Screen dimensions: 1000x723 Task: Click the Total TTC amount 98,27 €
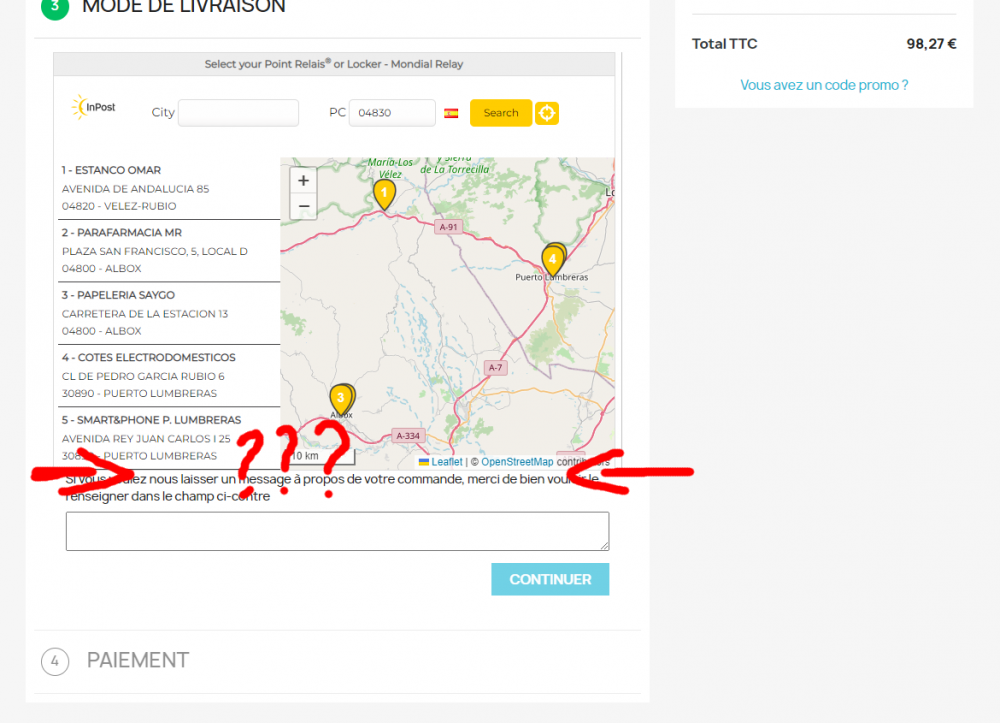click(931, 44)
